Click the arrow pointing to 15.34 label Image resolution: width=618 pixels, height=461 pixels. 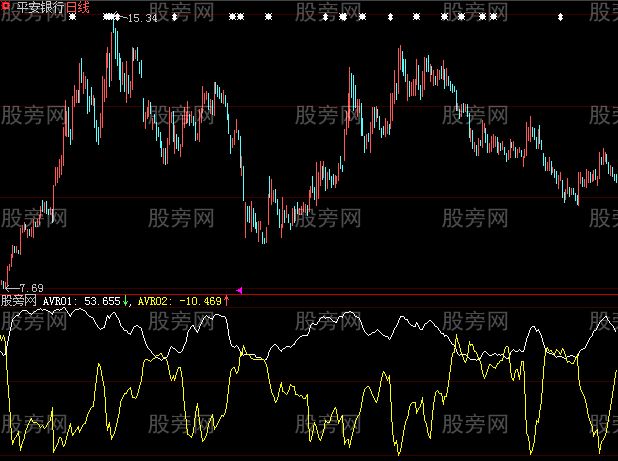point(123,18)
